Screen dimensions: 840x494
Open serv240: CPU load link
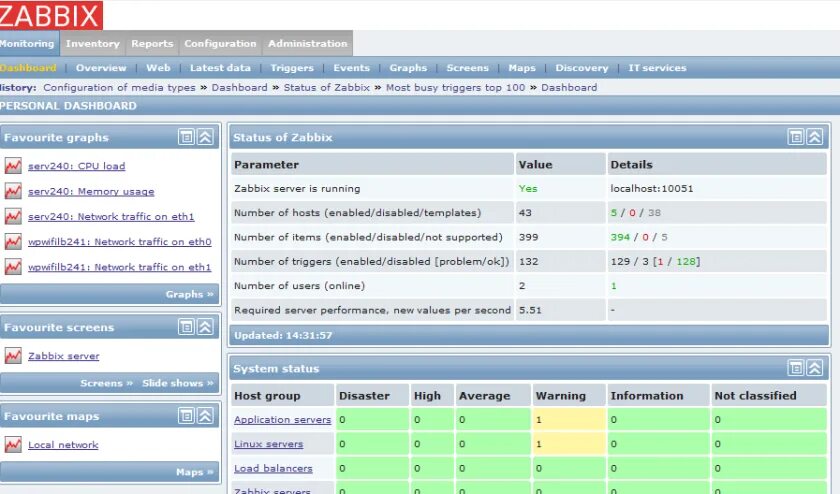pyautogui.click(x=77, y=166)
